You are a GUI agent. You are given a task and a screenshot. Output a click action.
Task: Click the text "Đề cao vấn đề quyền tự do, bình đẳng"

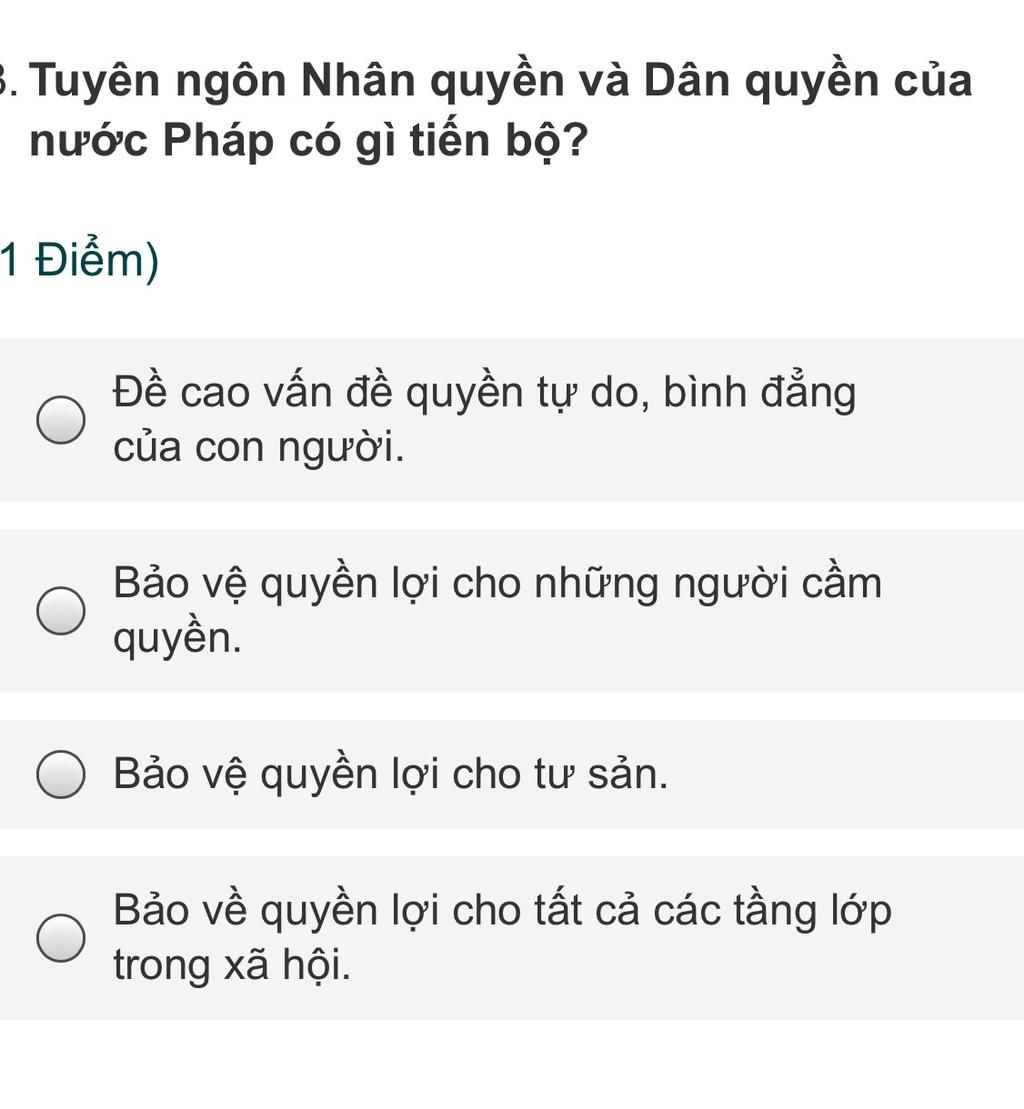click(484, 392)
